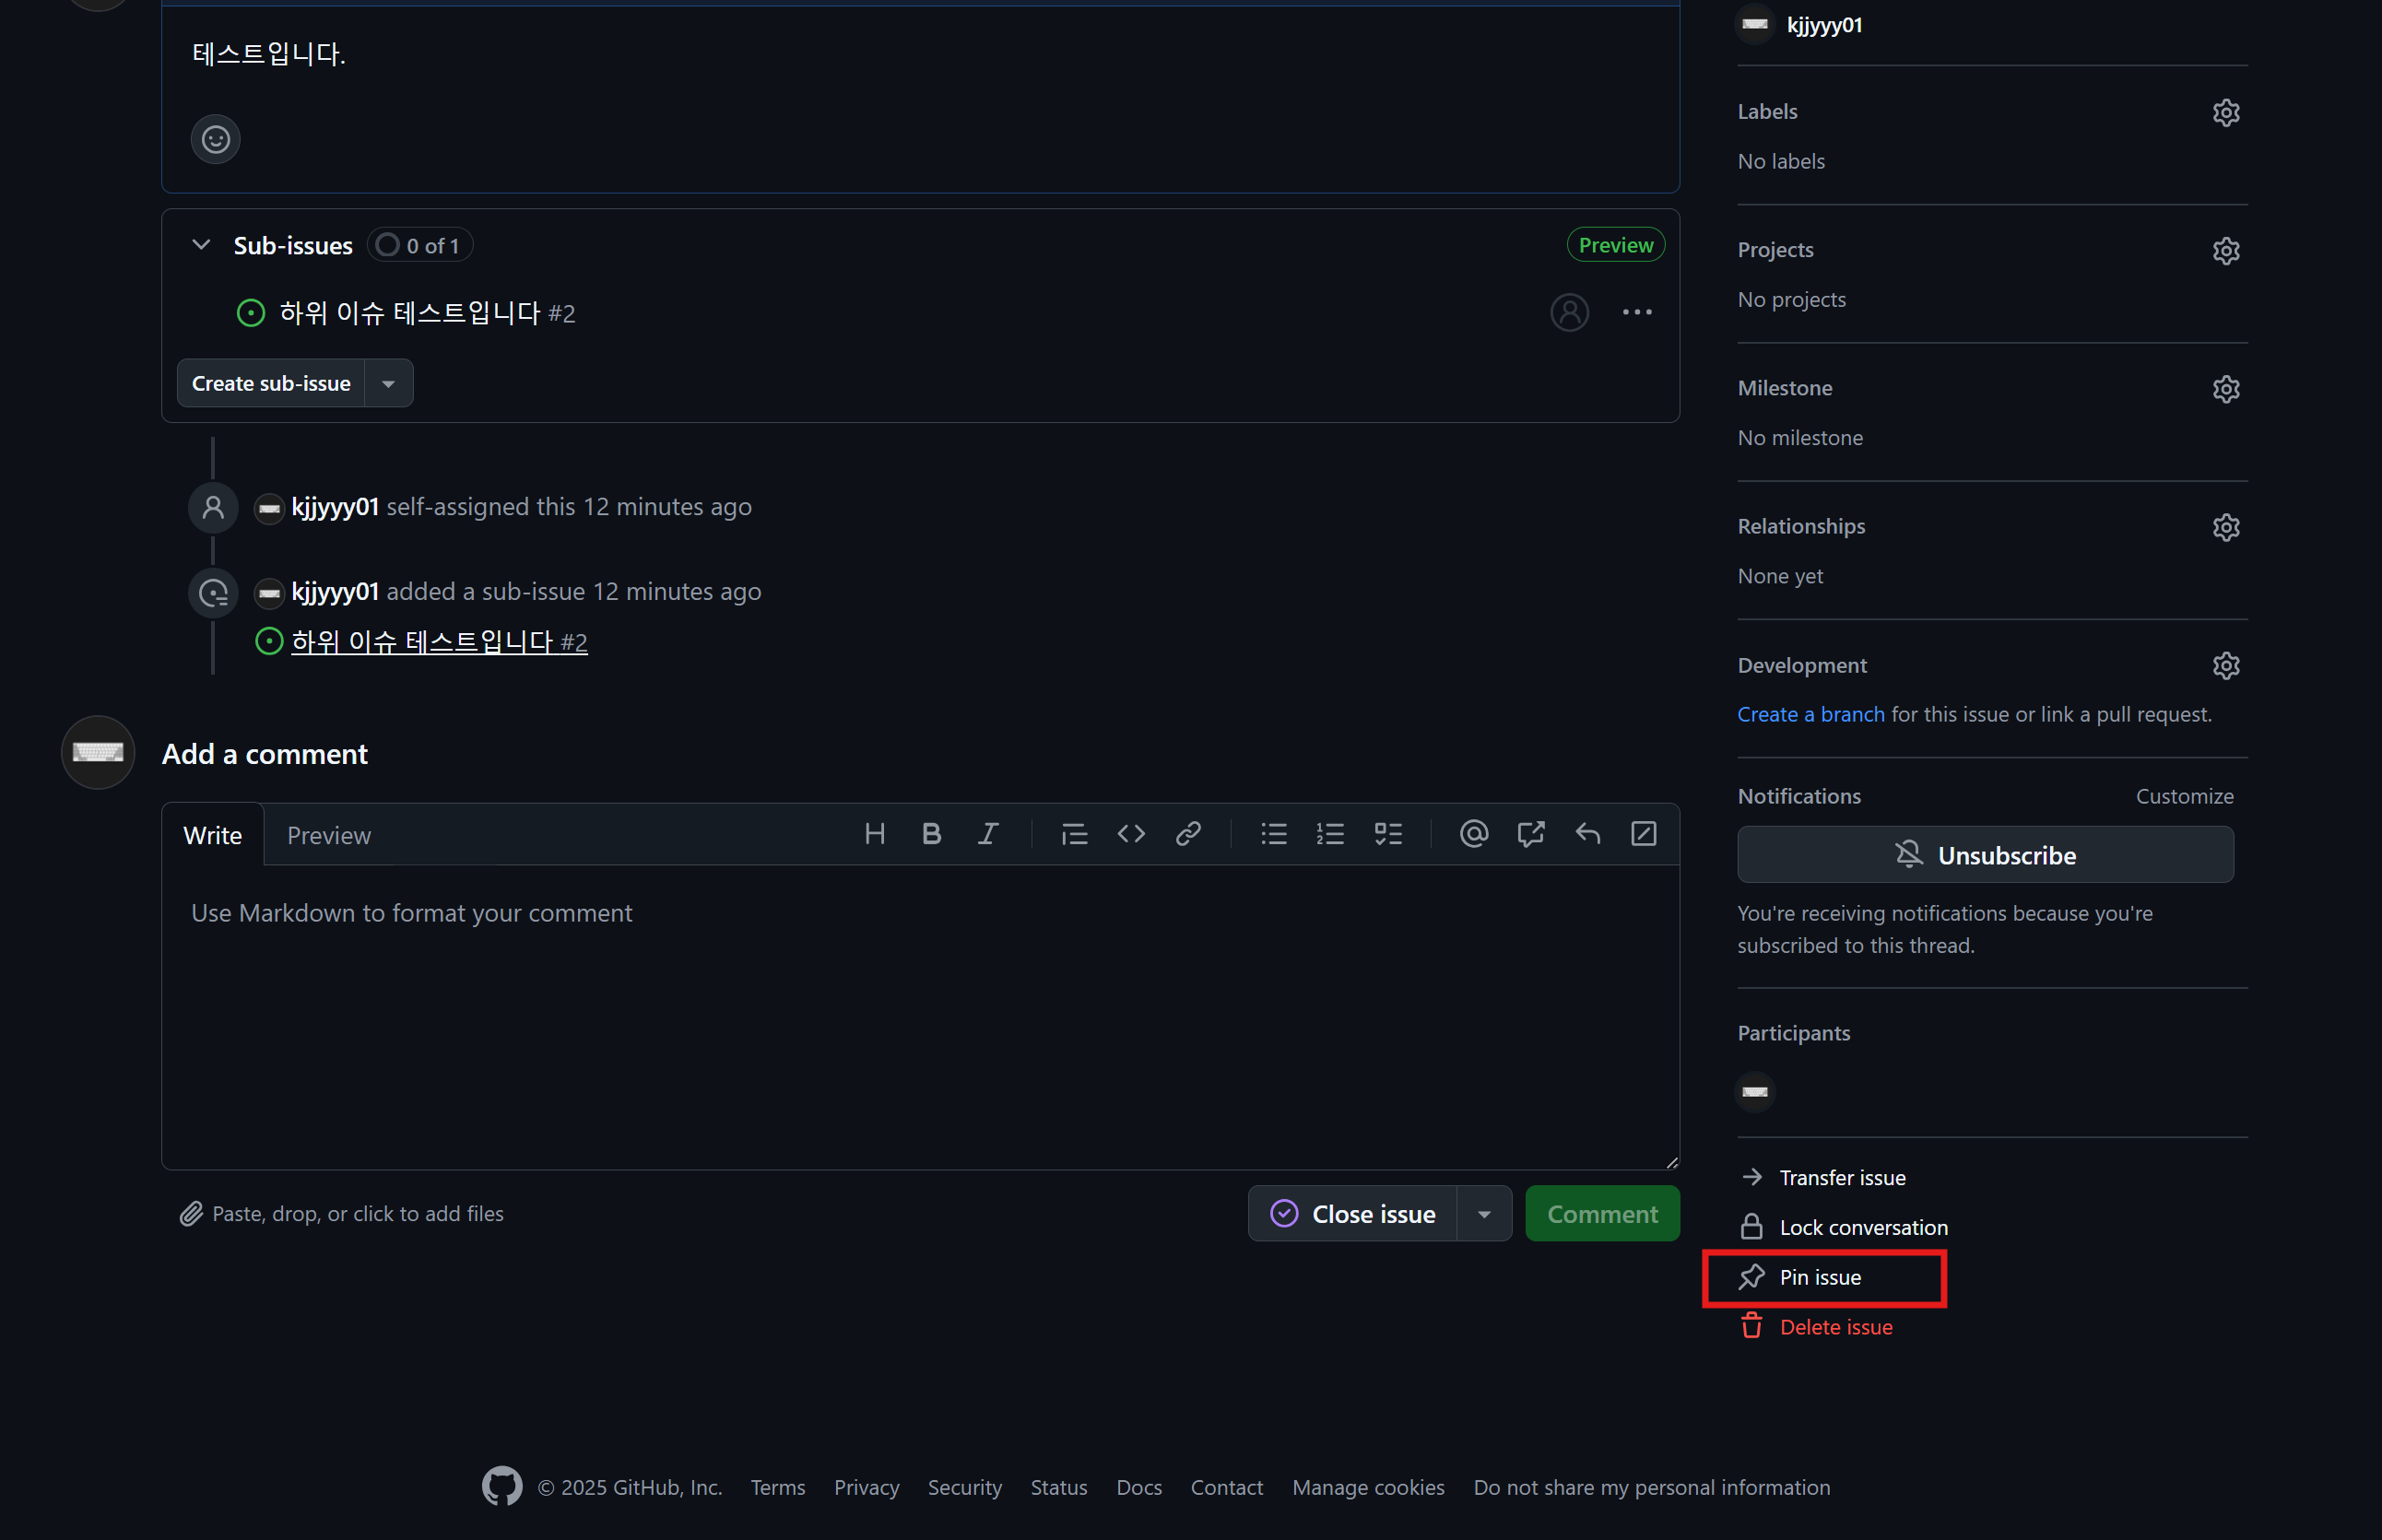The height and width of the screenshot is (1540, 2382).
Task: Switch to the Preview tab
Action: (x=328, y=836)
